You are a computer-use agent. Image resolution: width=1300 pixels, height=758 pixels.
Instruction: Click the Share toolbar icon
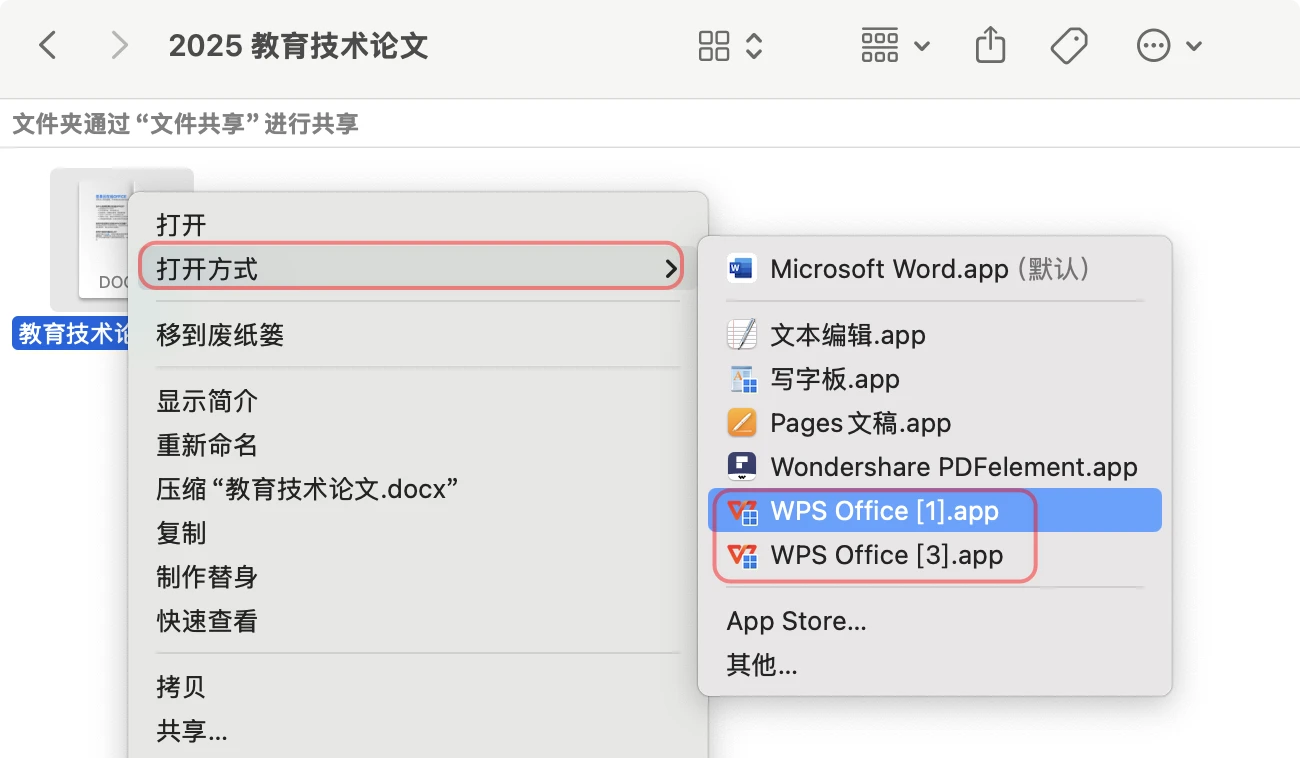(x=989, y=46)
